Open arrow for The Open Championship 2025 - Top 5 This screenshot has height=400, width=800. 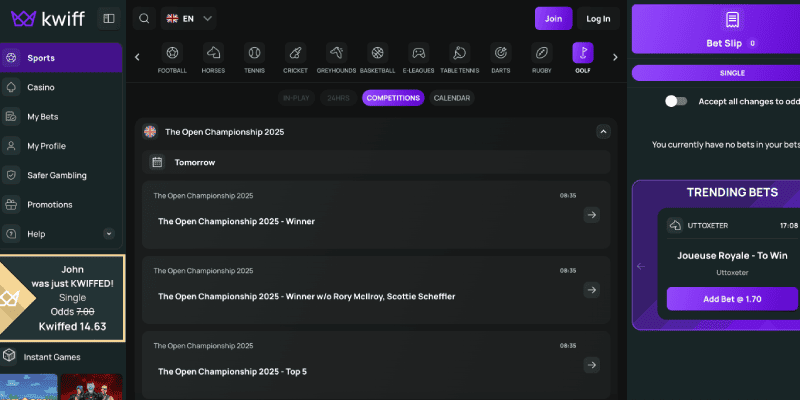click(x=591, y=365)
